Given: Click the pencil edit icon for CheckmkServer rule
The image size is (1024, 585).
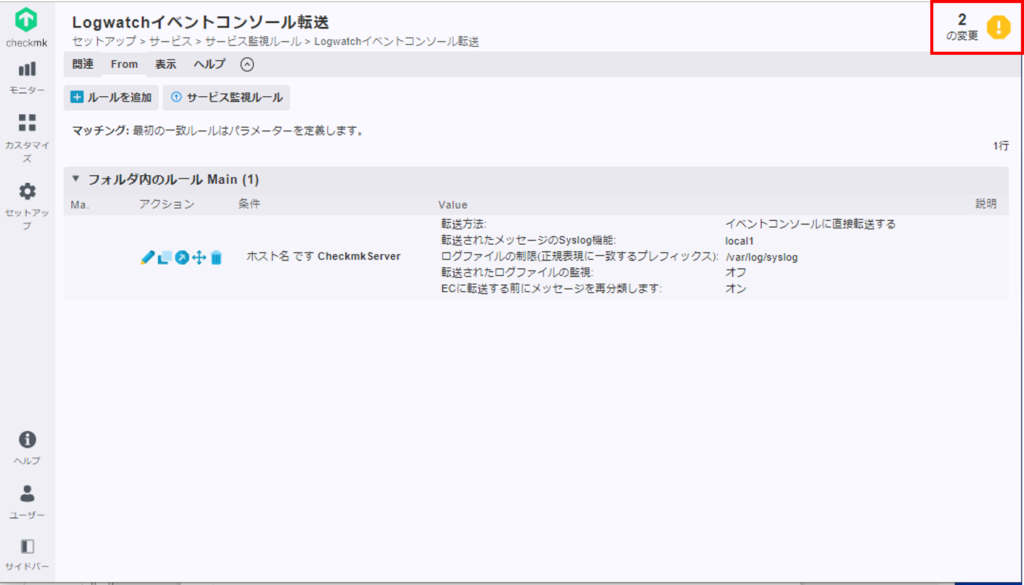Looking at the screenshot, I should click(x=147, y=258).
